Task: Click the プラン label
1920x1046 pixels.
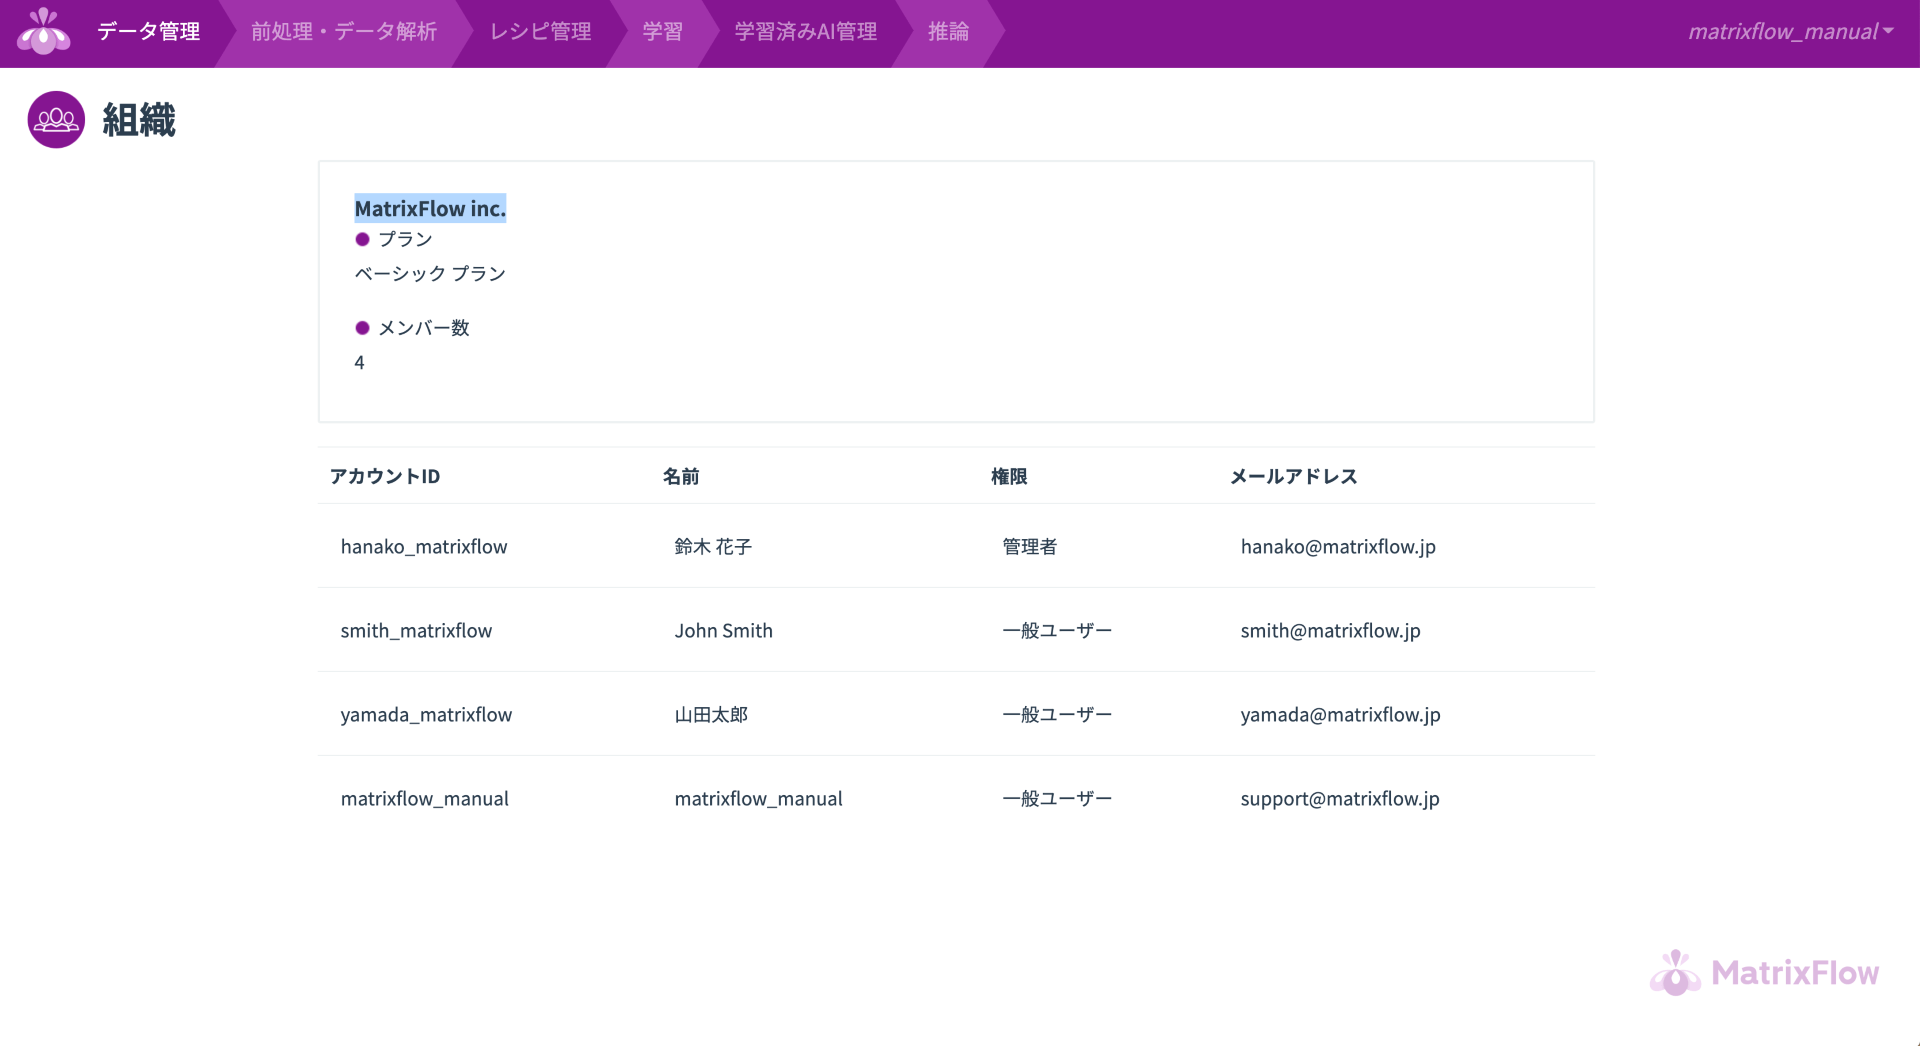Action: 405,239
